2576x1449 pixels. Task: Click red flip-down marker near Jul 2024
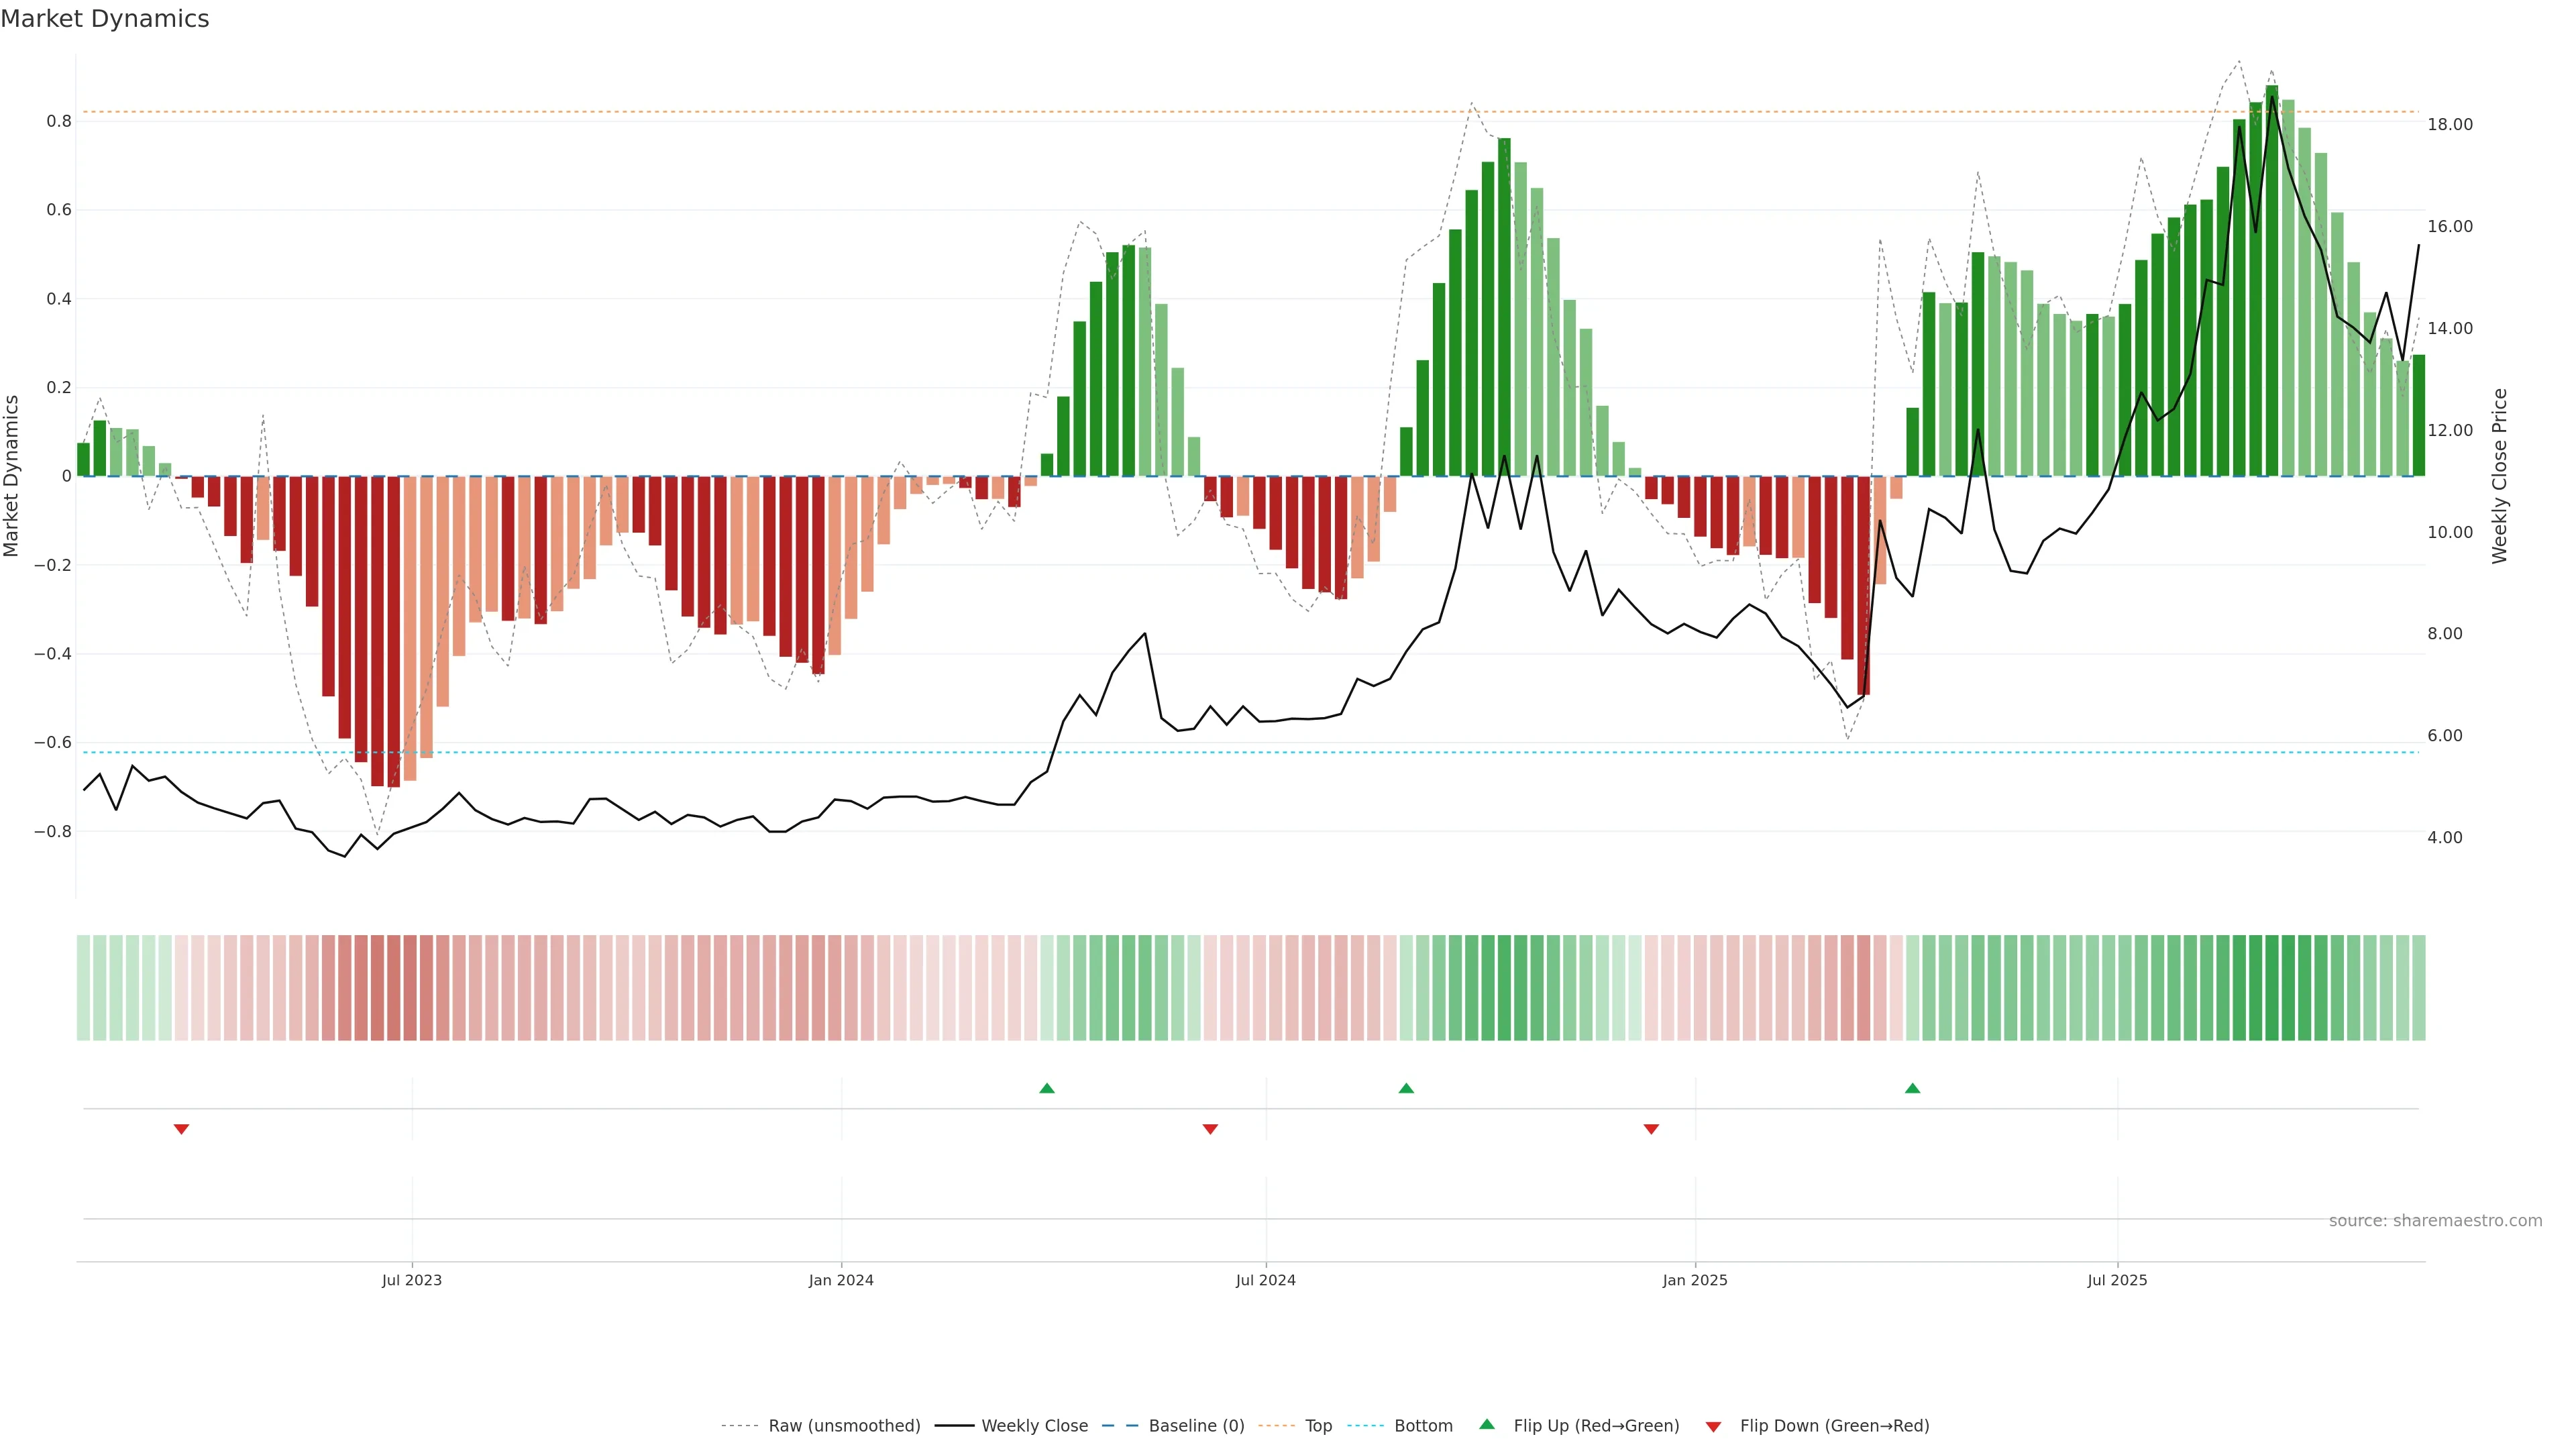[1210, 1129]
